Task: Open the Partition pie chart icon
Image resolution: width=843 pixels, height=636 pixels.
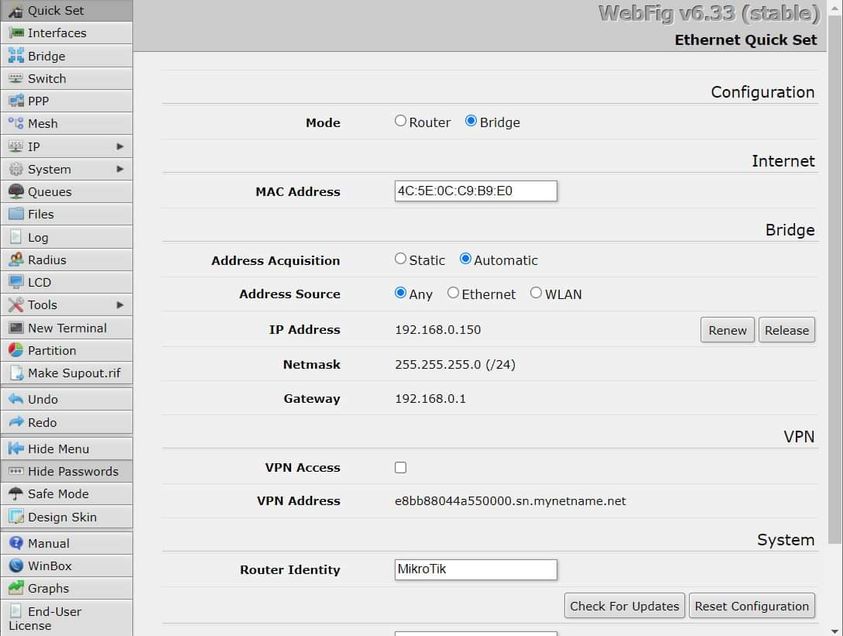Action: [16, 351]
